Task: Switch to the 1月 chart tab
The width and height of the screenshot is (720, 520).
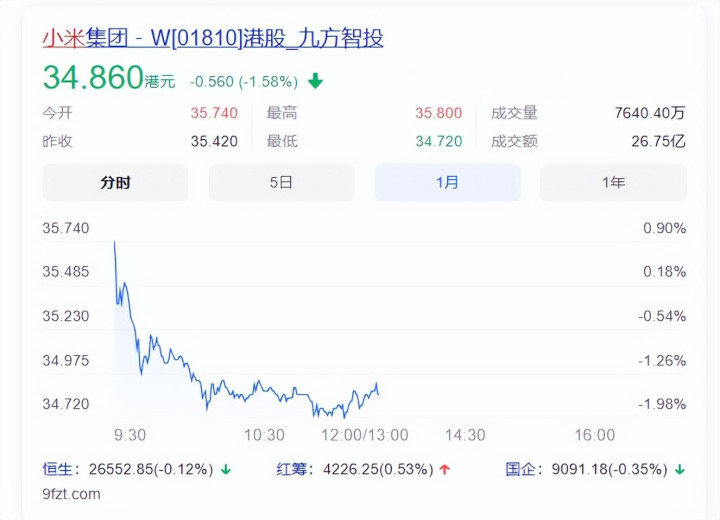Action: 448,183
